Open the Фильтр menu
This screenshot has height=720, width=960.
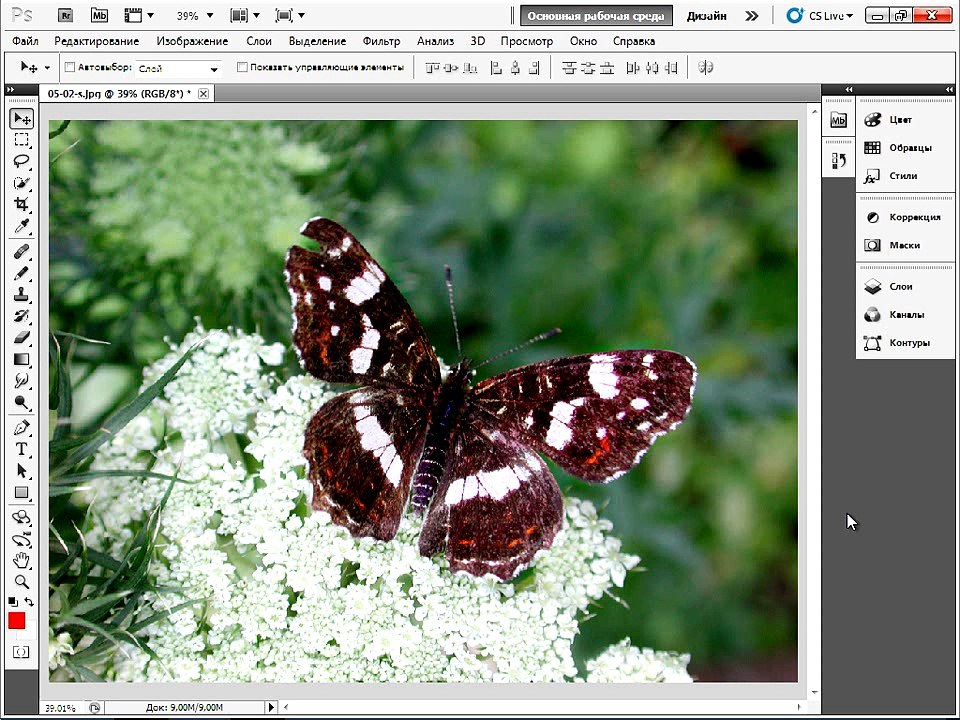[x=381, y=41]
